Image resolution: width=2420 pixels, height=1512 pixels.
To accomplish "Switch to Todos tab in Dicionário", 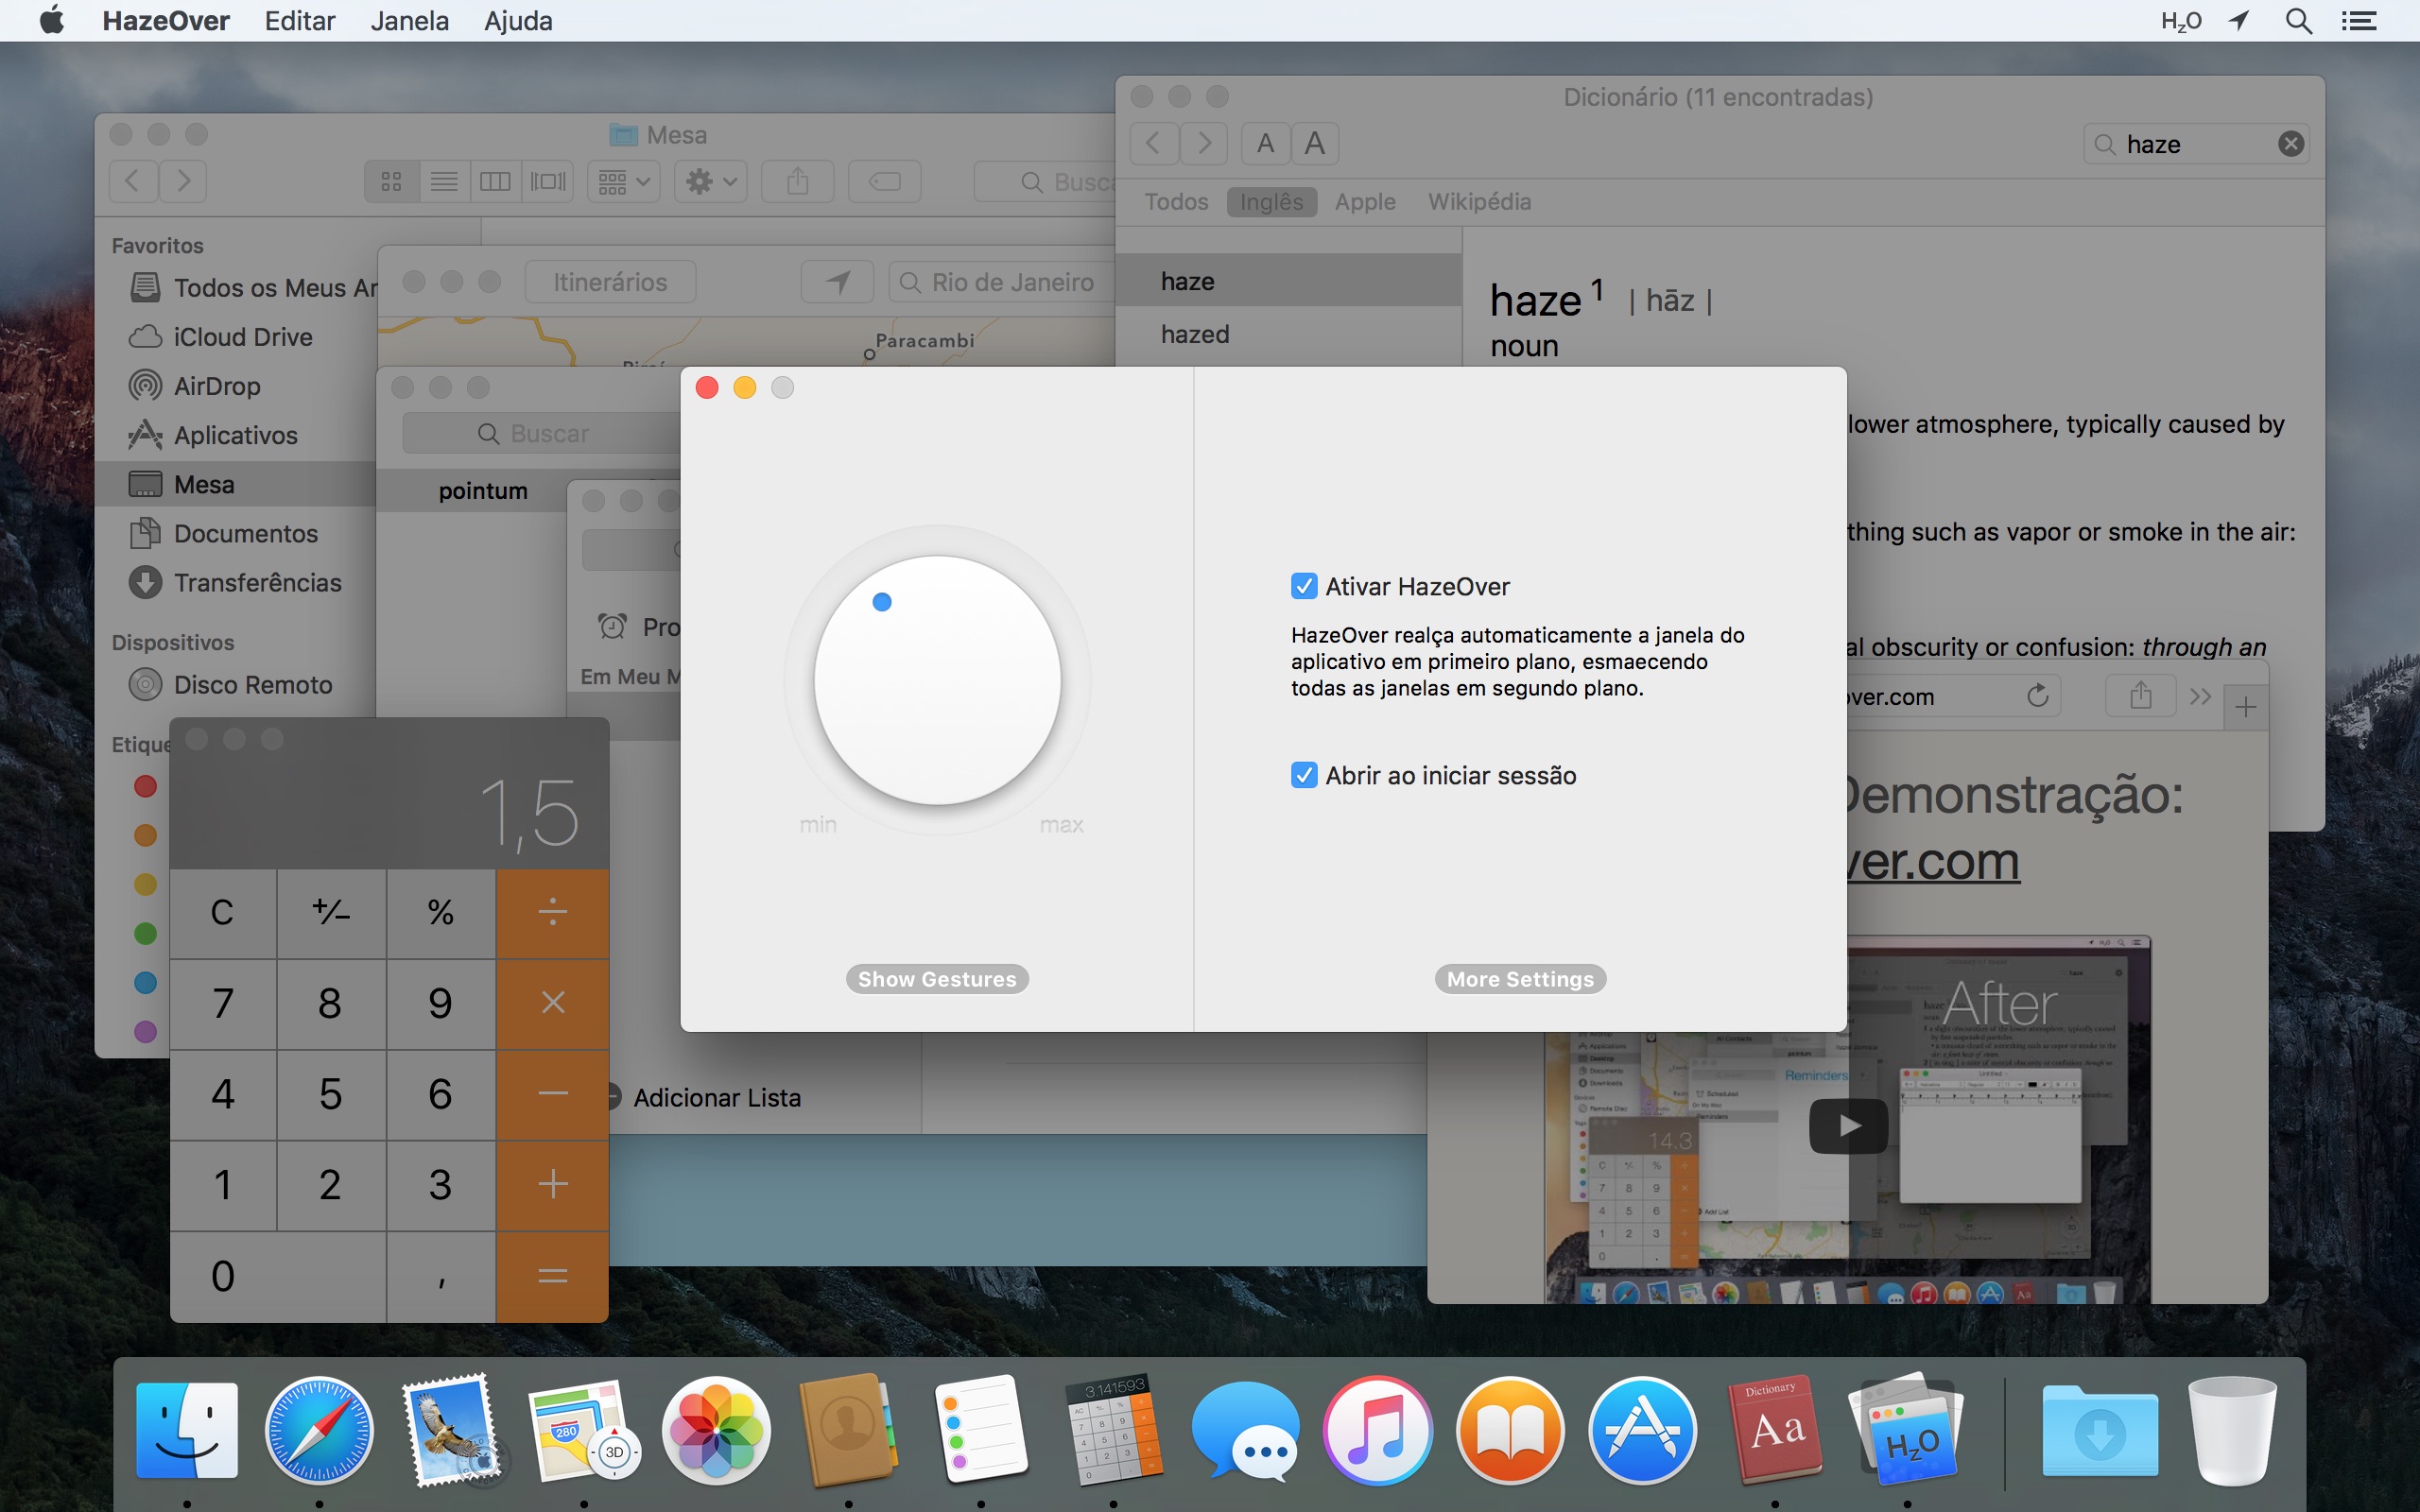I will tap(1174, 198).
